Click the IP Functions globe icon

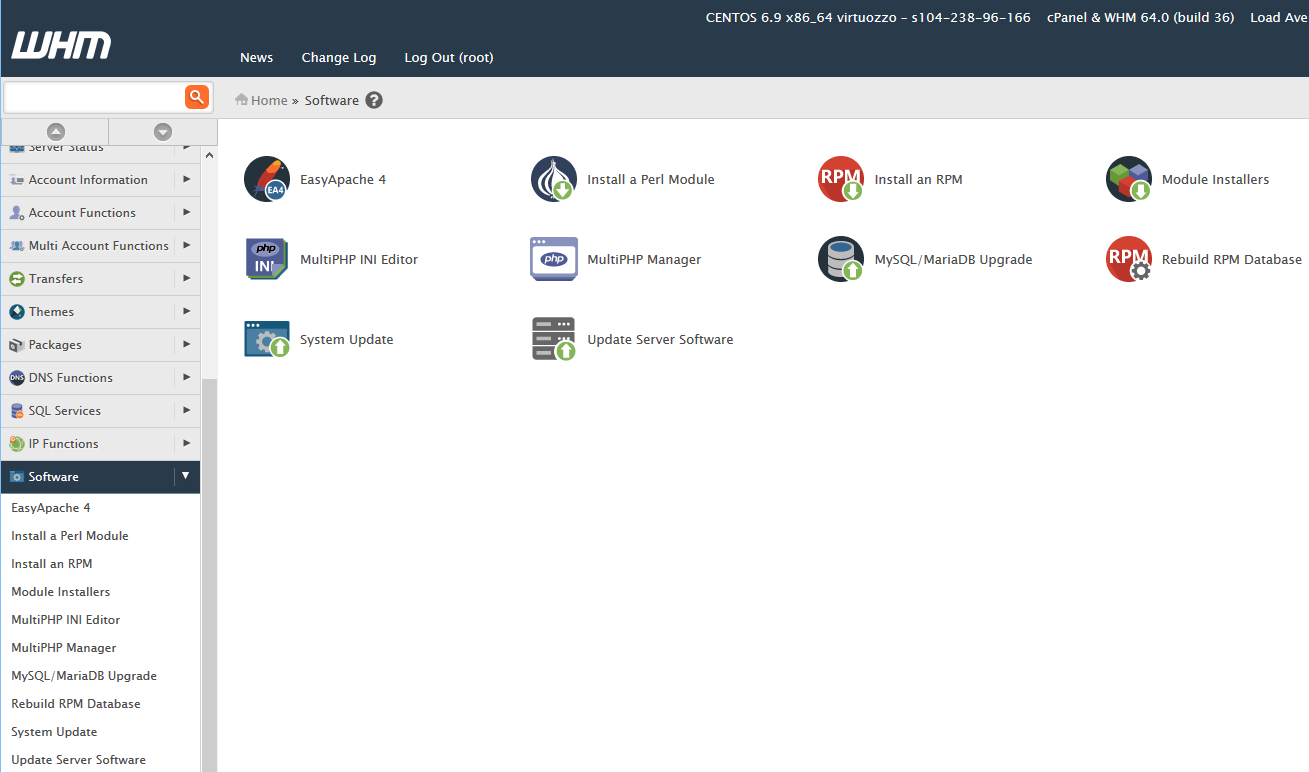pyautogui.click(x=17, y=444)
